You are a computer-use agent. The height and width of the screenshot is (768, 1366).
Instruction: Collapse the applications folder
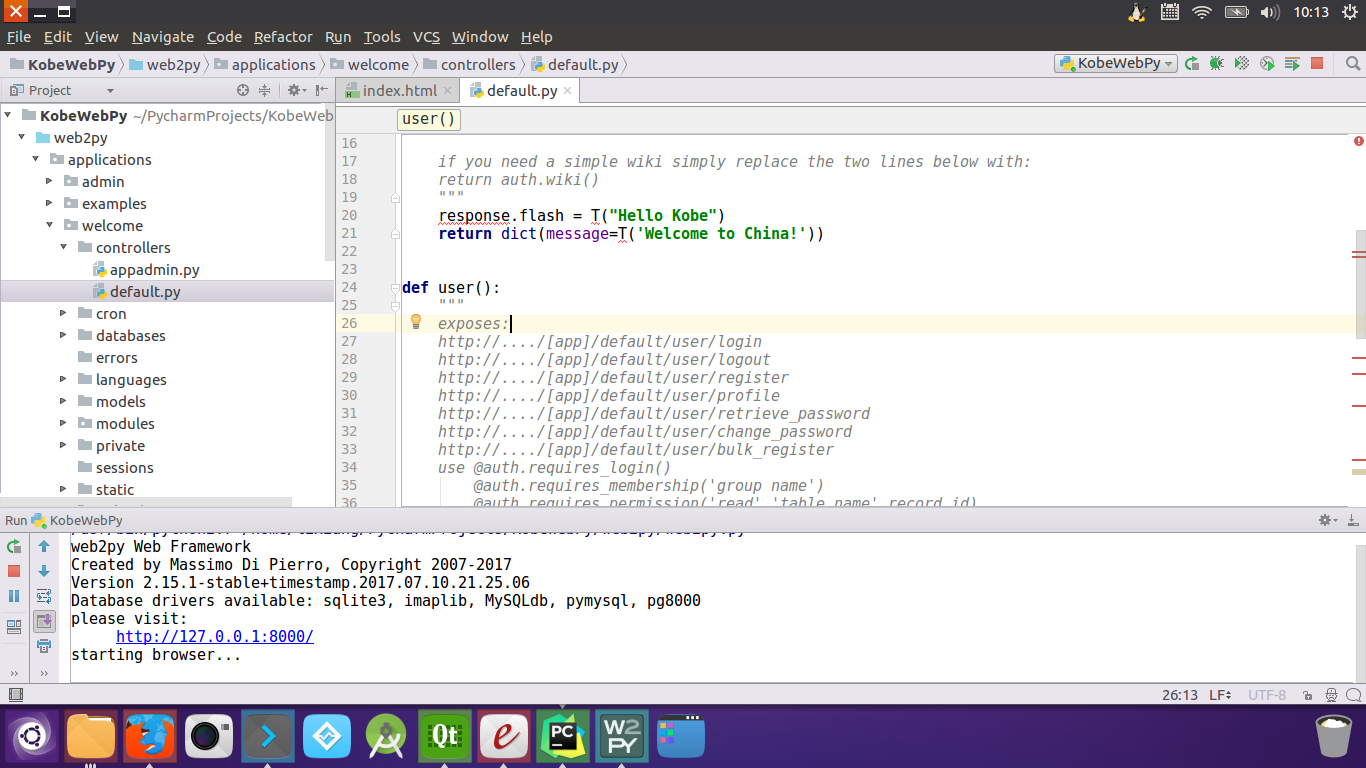[x=35, y=159]
